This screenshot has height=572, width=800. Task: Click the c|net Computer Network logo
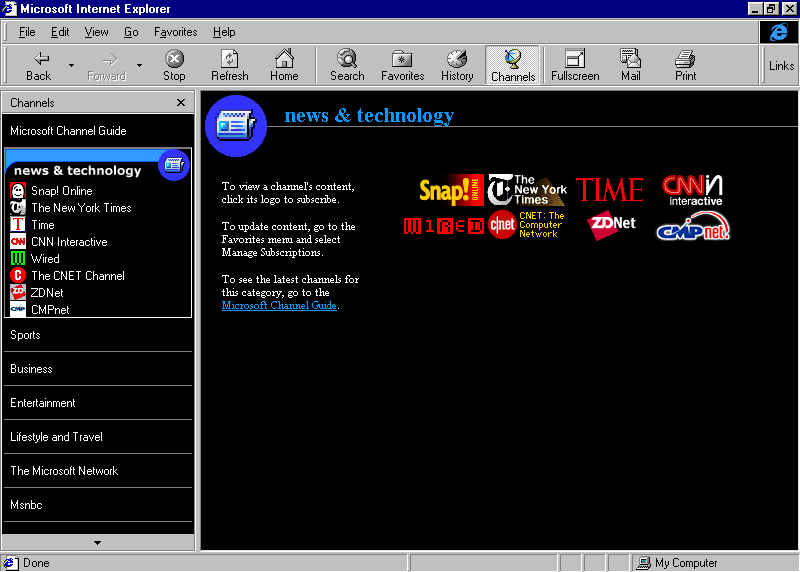click(527, 225)
